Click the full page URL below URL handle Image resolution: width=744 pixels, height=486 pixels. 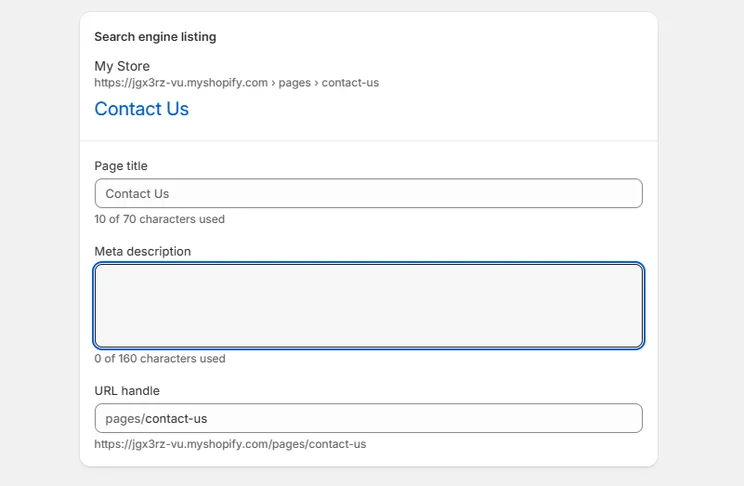click(230, 444)
